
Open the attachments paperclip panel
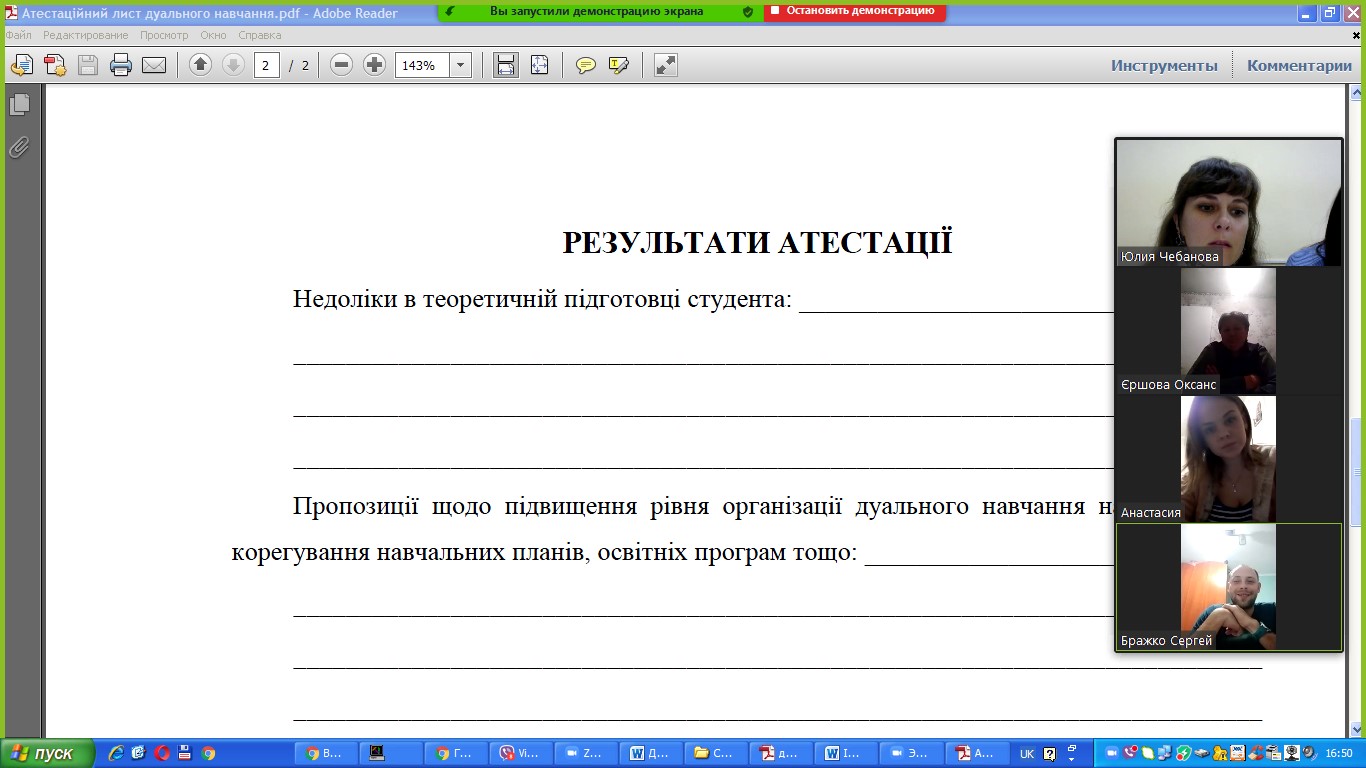pos(19,148)
